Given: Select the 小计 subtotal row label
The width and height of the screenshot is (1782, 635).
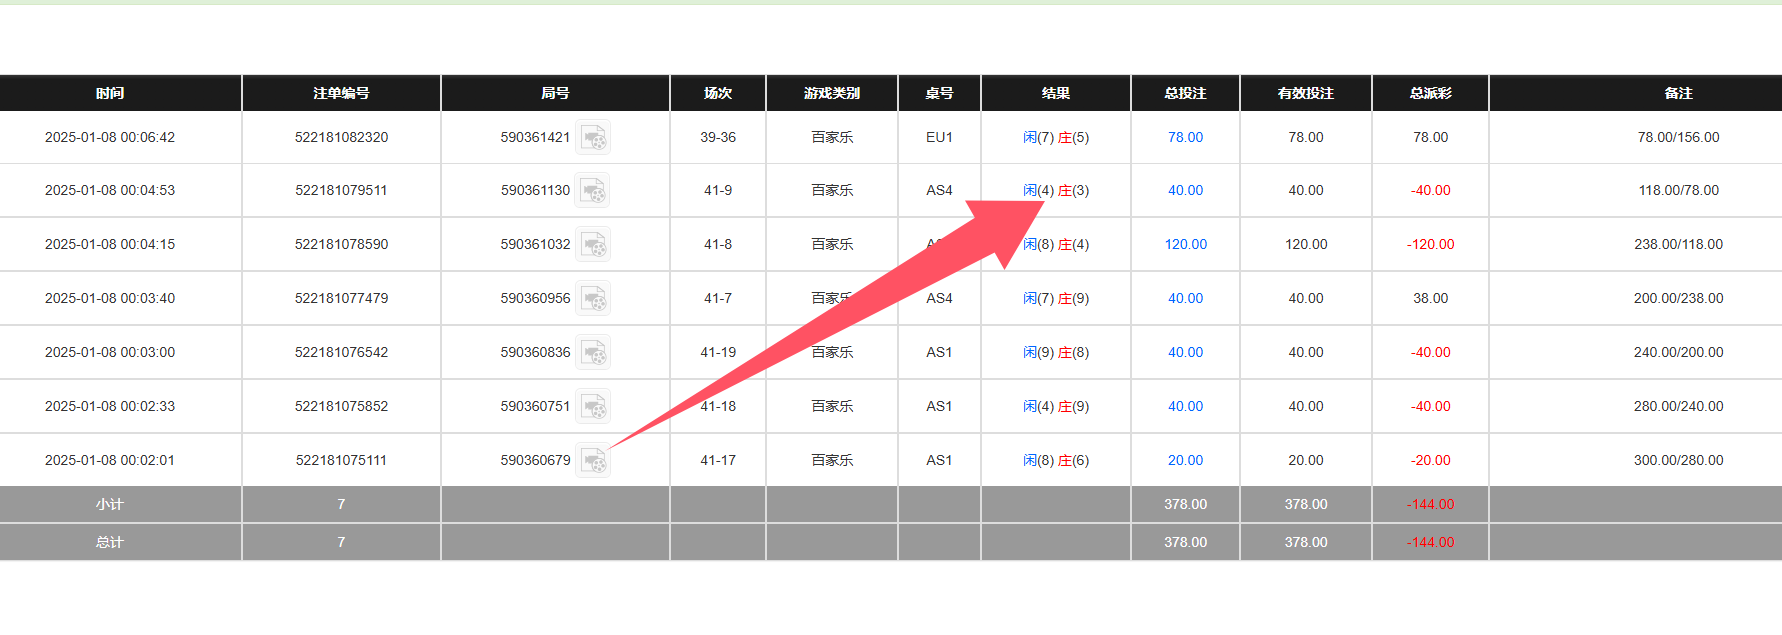Looking at the screenshot, I should [110, 505].
